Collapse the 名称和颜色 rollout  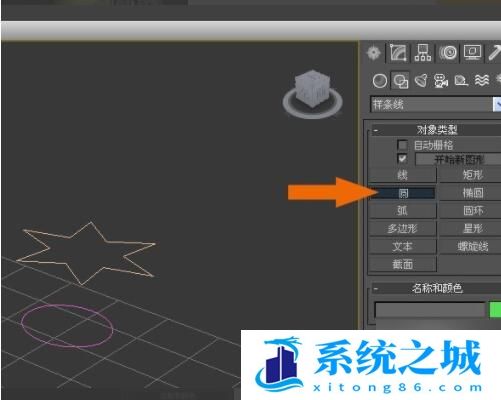tap(376, 289)
